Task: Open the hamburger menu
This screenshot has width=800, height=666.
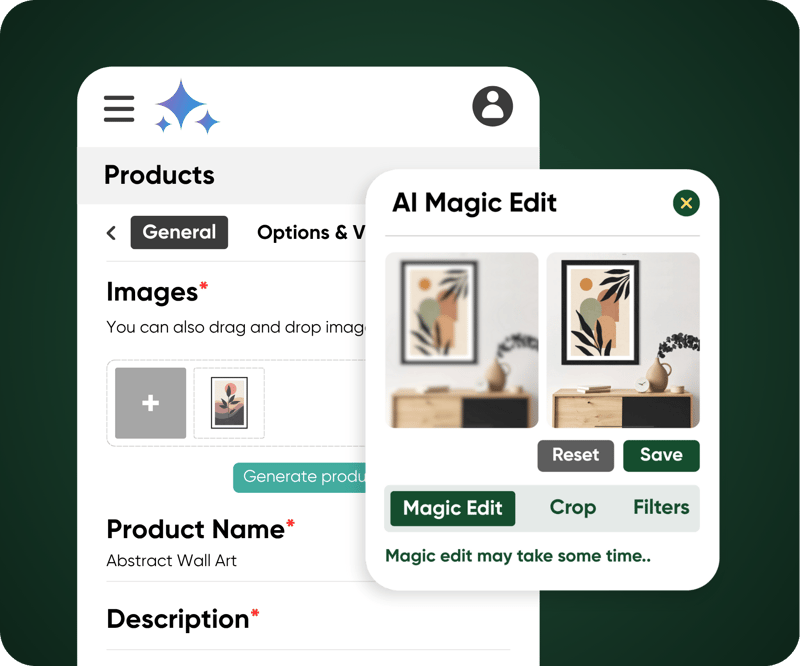Action: [119, 108]
